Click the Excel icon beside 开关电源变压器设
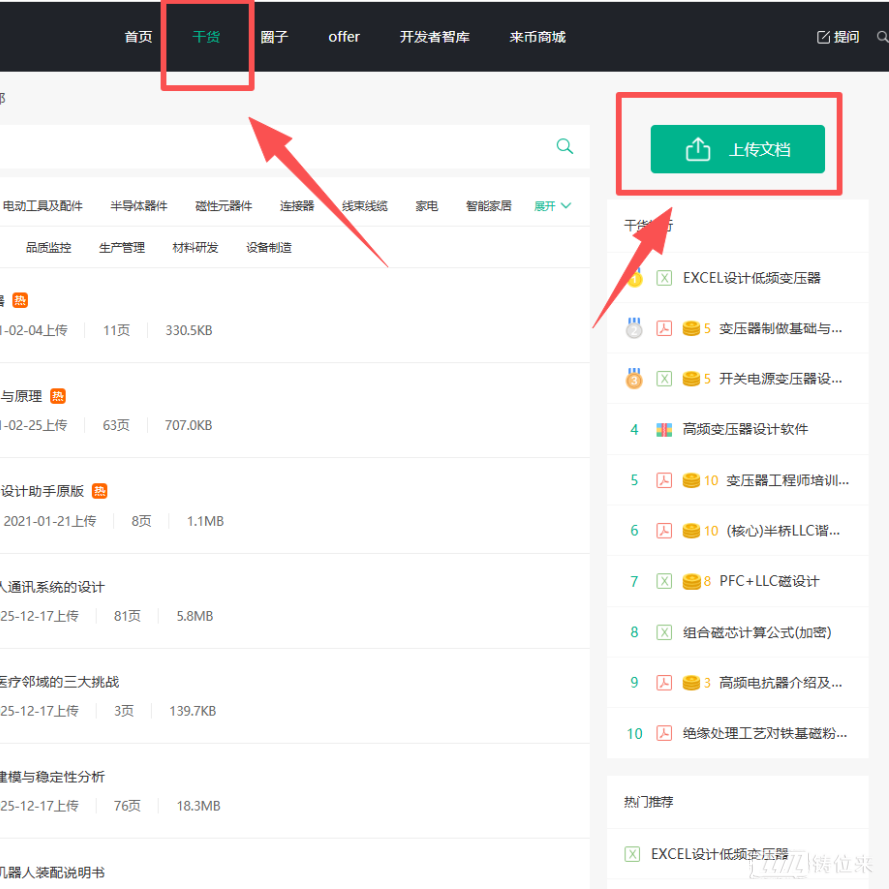The image size is (889, 889). (x=664, y=379)
